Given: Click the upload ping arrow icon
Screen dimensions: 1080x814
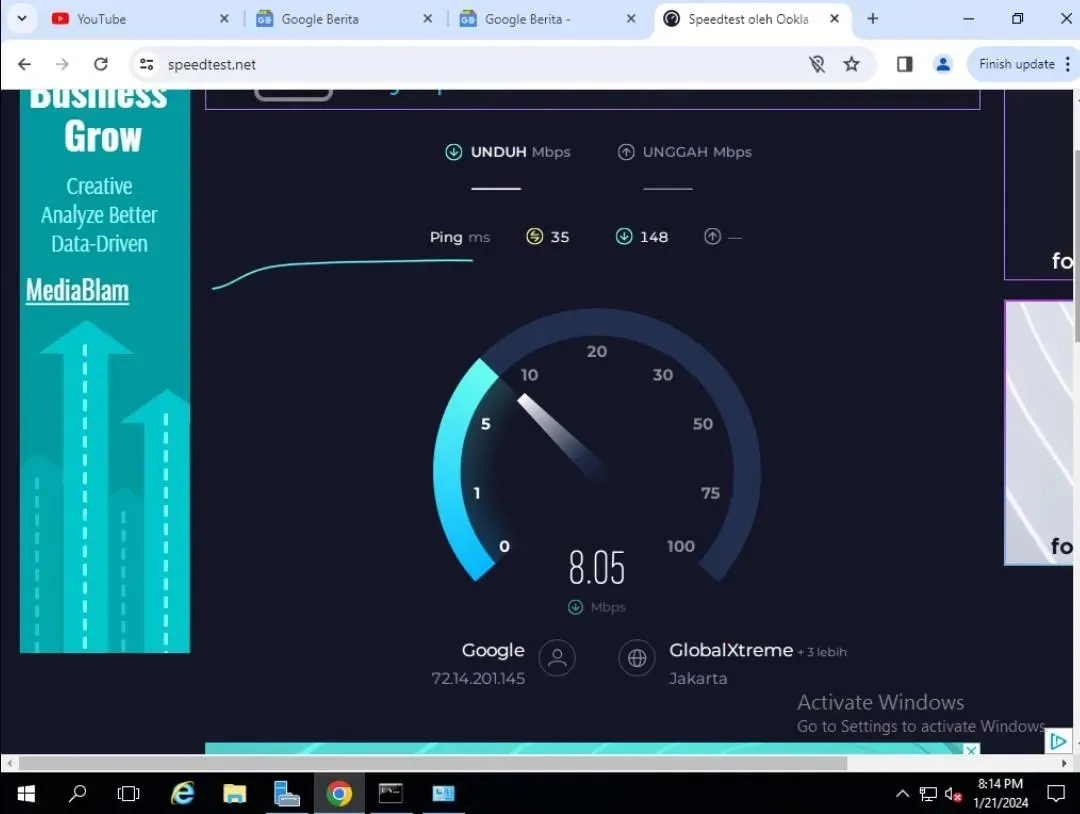Looking at the screenshot, I should [712, 236].
